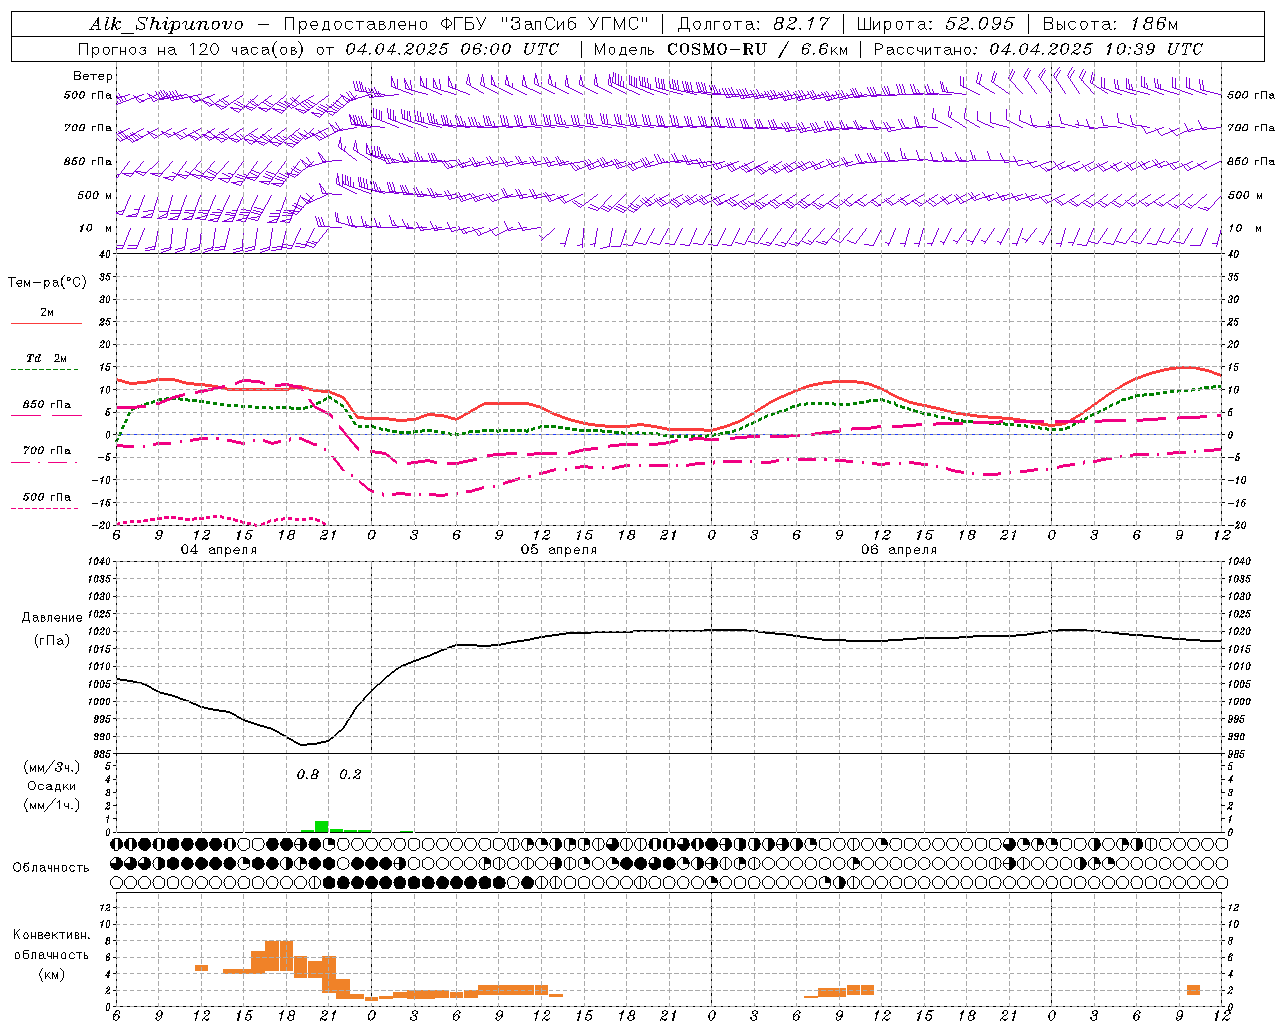Click the "(мм/3ч.)" precipitation unit label

[x=51, y=767]
